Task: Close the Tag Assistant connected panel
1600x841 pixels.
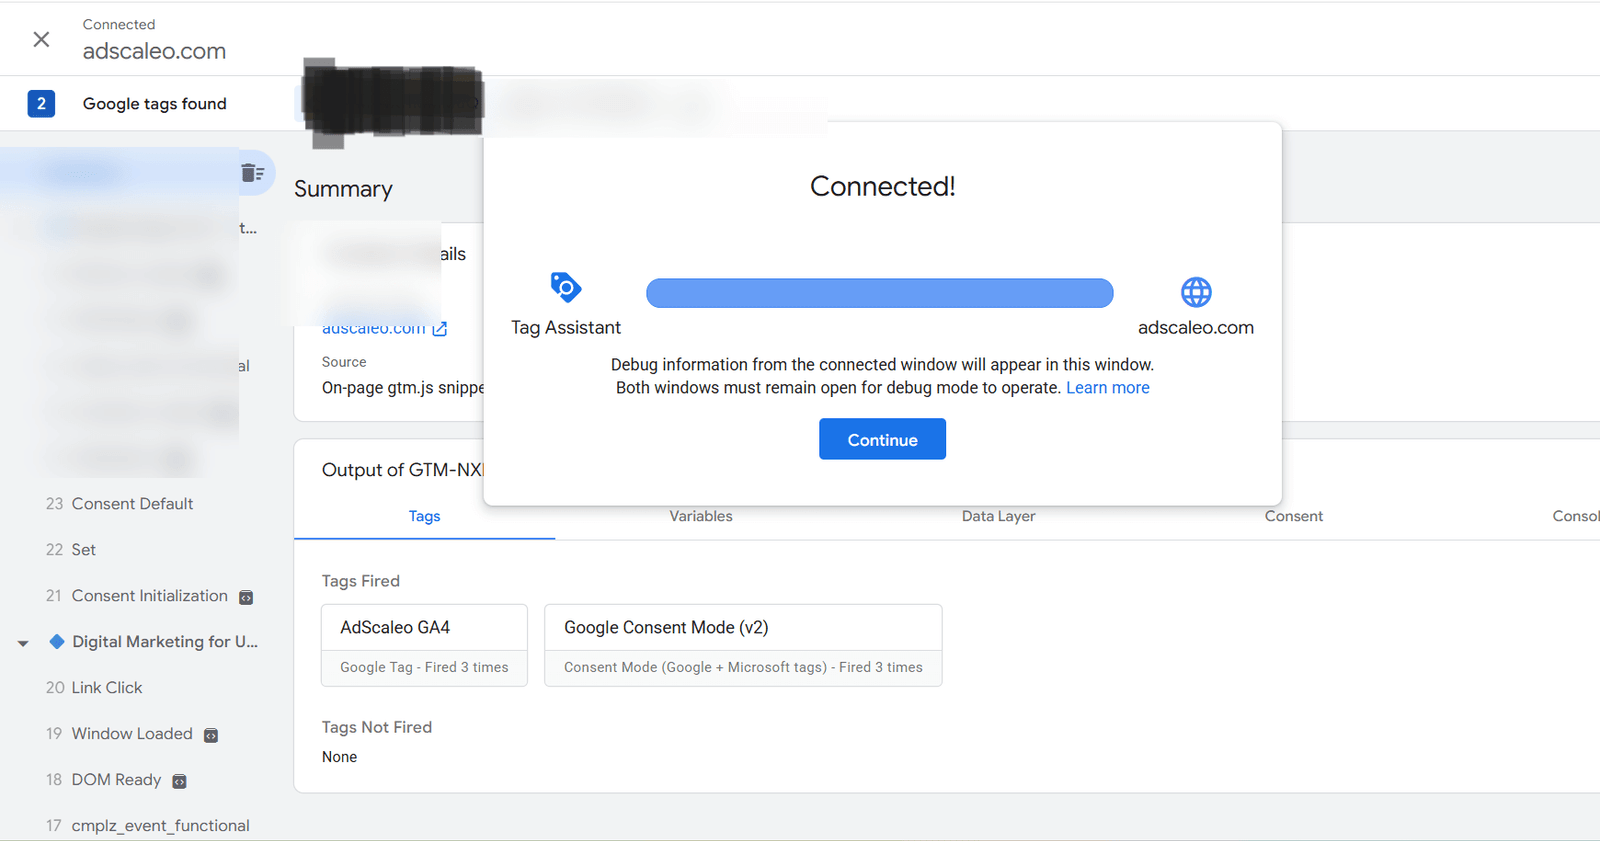Action: click(x=41, y=39)
